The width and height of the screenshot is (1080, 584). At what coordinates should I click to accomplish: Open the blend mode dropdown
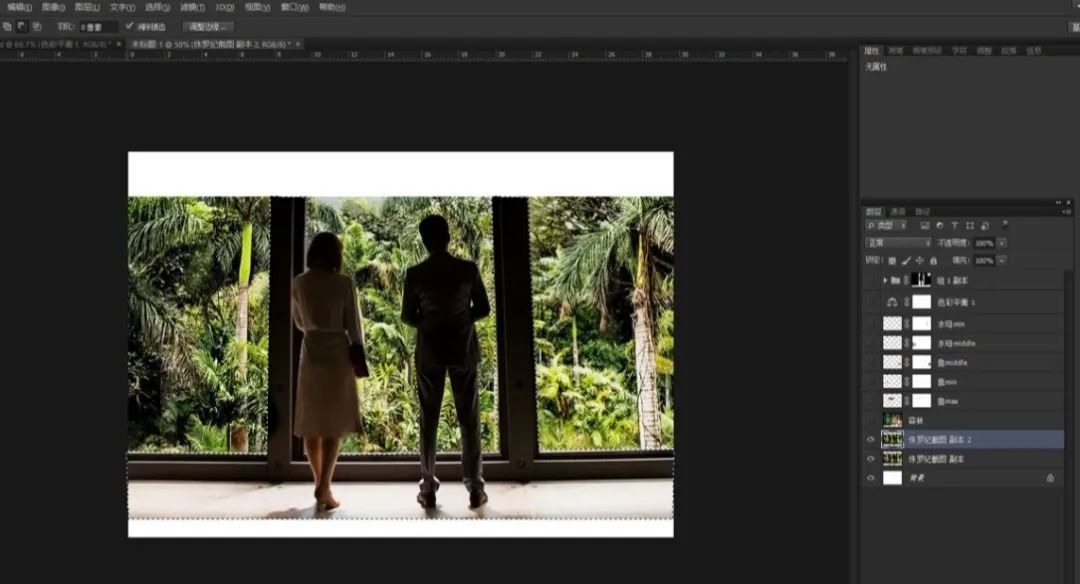898,243
